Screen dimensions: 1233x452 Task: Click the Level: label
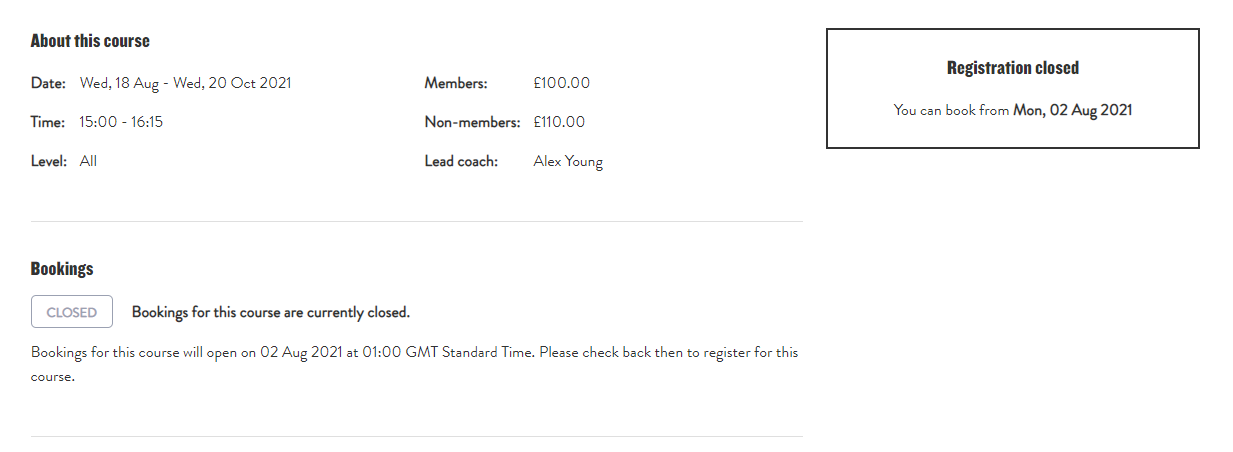(49, 161)
